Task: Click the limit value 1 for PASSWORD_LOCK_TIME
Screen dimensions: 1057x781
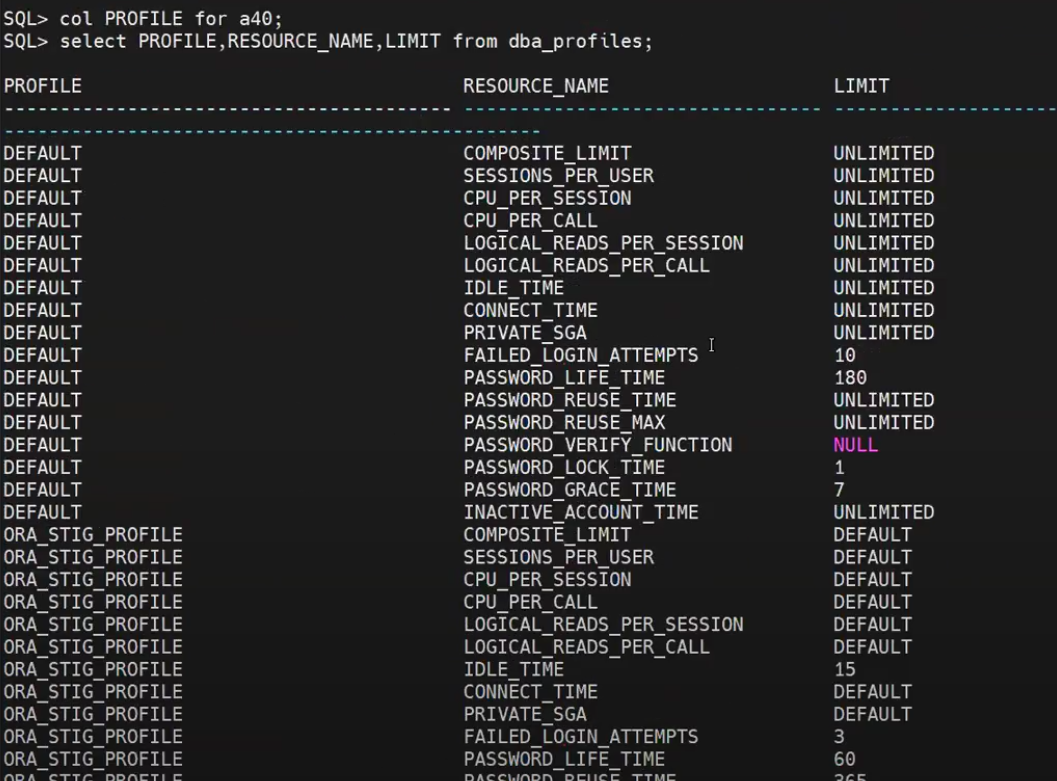Action: [x=839, y=468]
